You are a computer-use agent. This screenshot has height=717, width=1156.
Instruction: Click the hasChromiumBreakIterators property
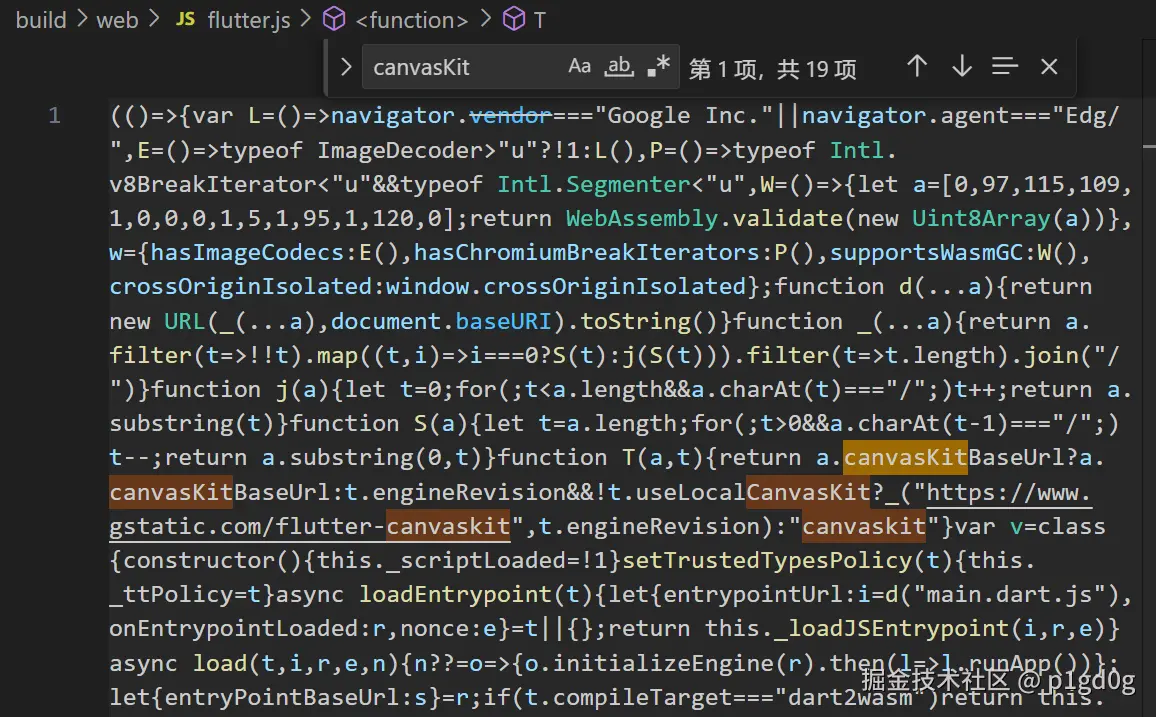[587, 253]
